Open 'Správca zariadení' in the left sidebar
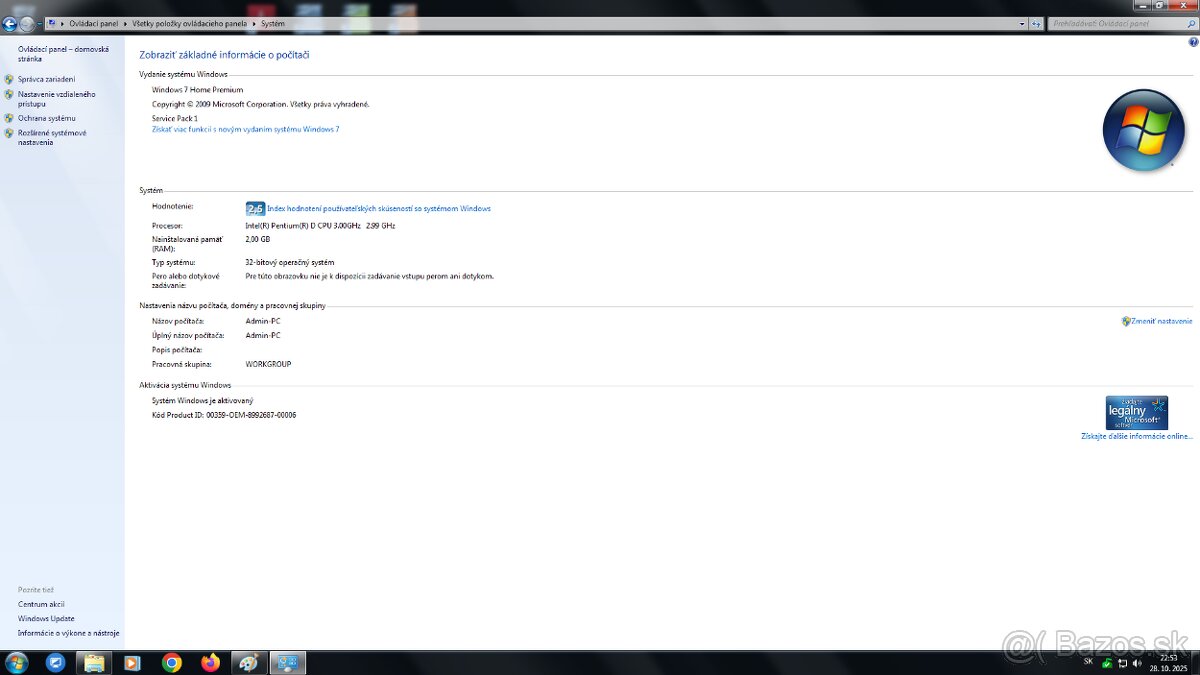This screenshot has width=1200, height=675. click(x=46, y=79)
